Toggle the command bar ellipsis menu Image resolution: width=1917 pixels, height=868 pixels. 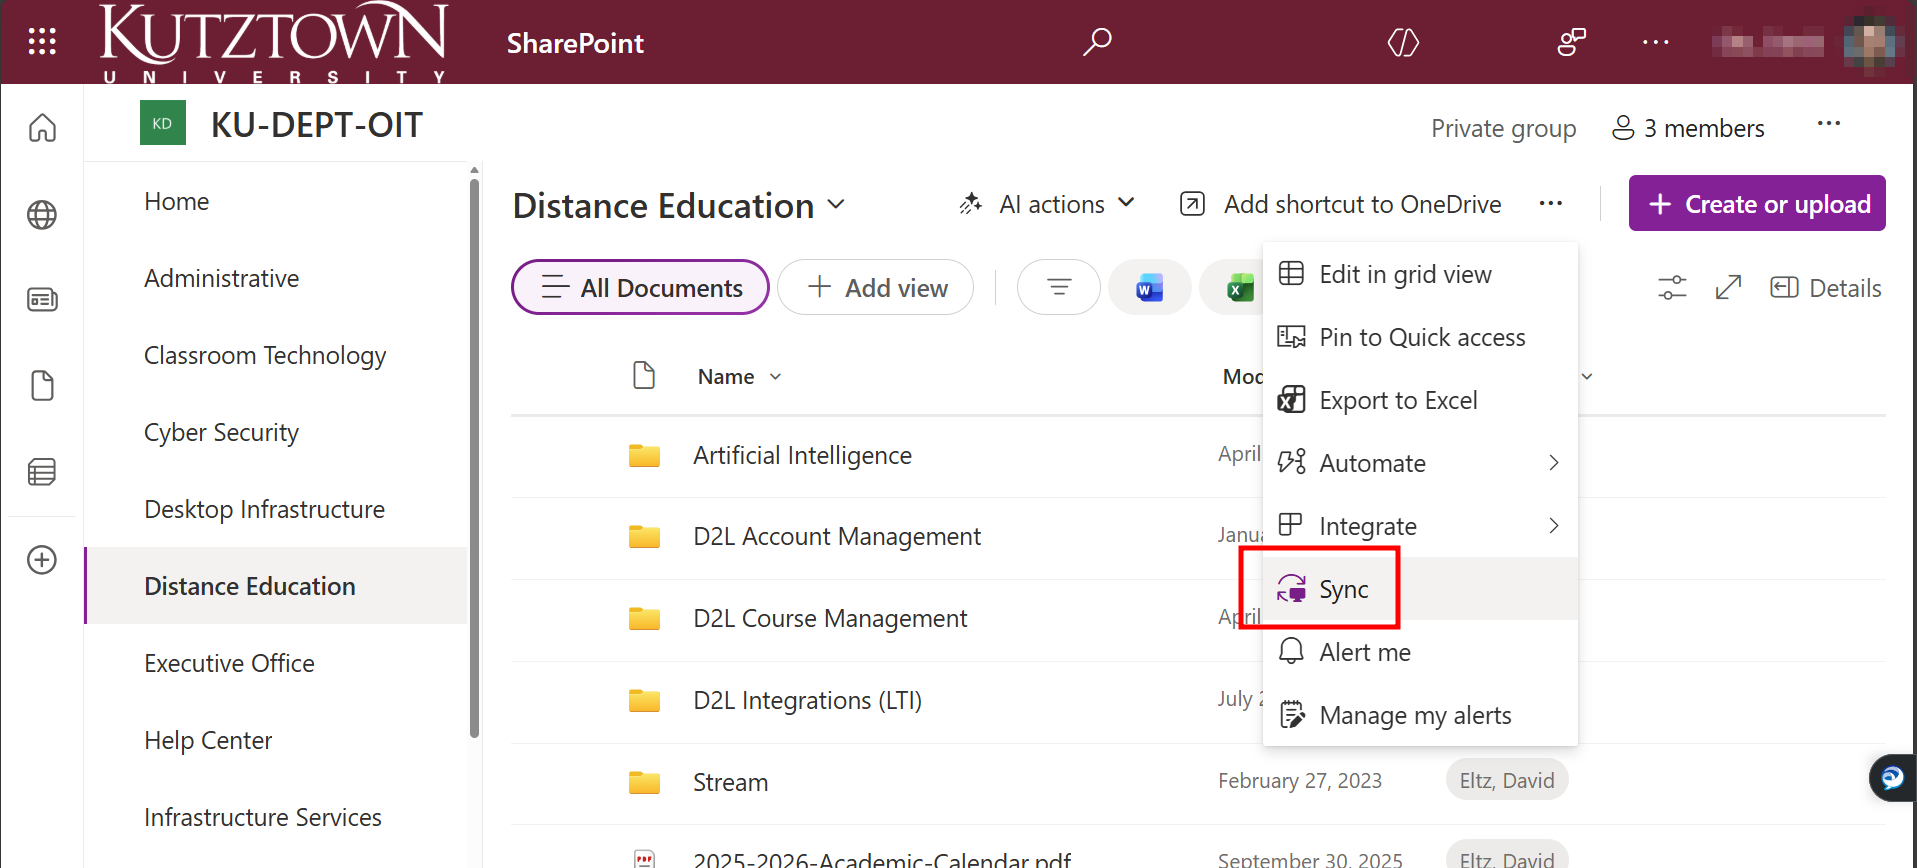coord(1551,204)
